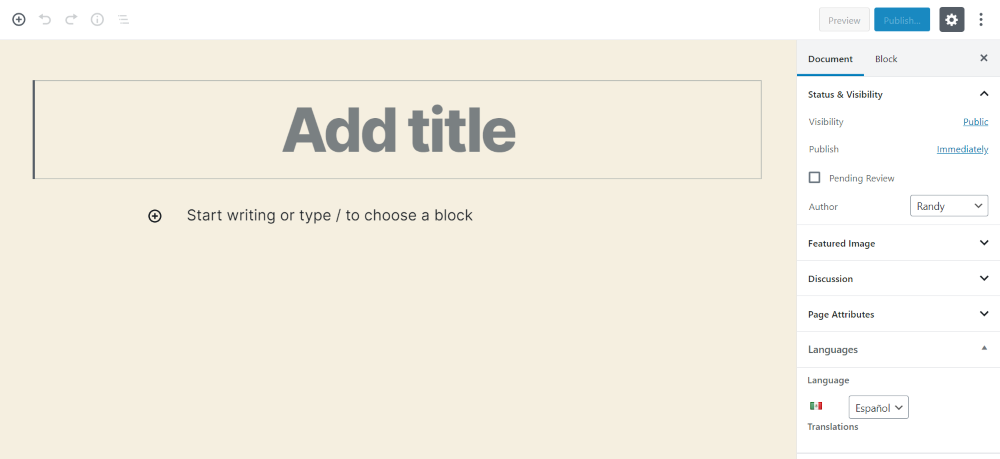Click the Publish button
The image size is (1000, 459).
coord(901,19)
